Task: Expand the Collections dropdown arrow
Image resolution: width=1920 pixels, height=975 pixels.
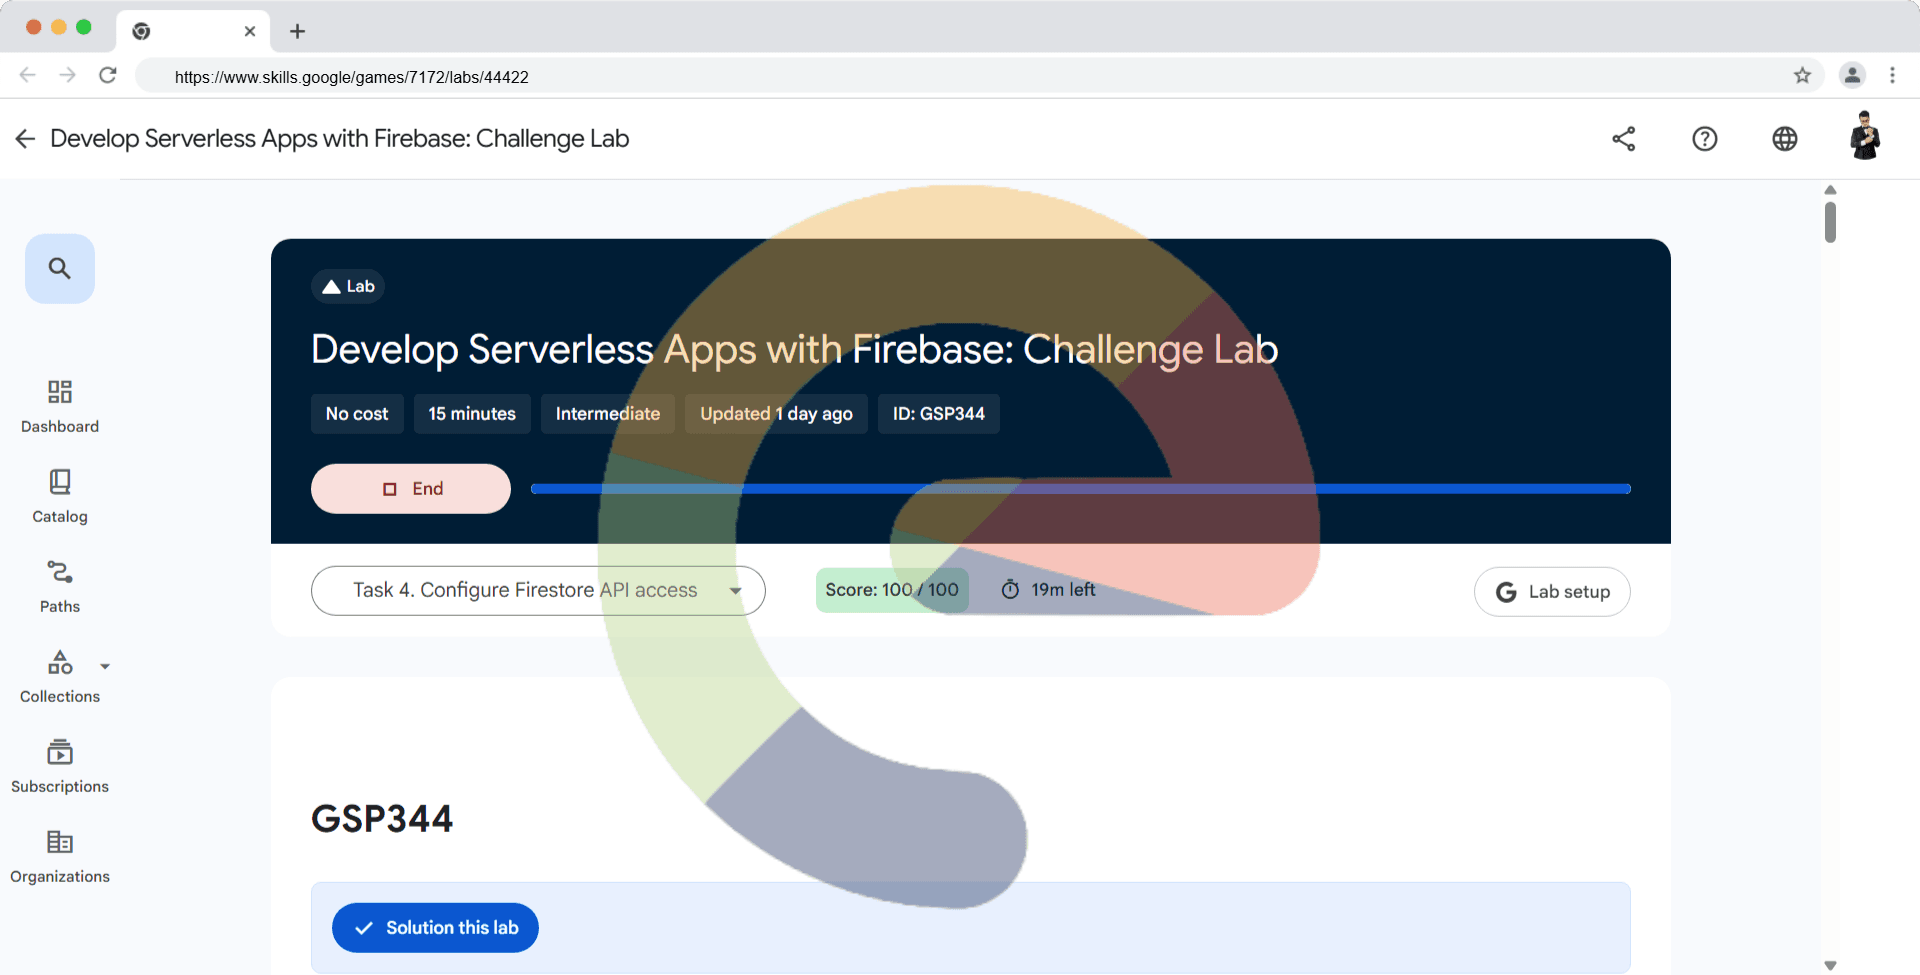Action: click(105, 666)
